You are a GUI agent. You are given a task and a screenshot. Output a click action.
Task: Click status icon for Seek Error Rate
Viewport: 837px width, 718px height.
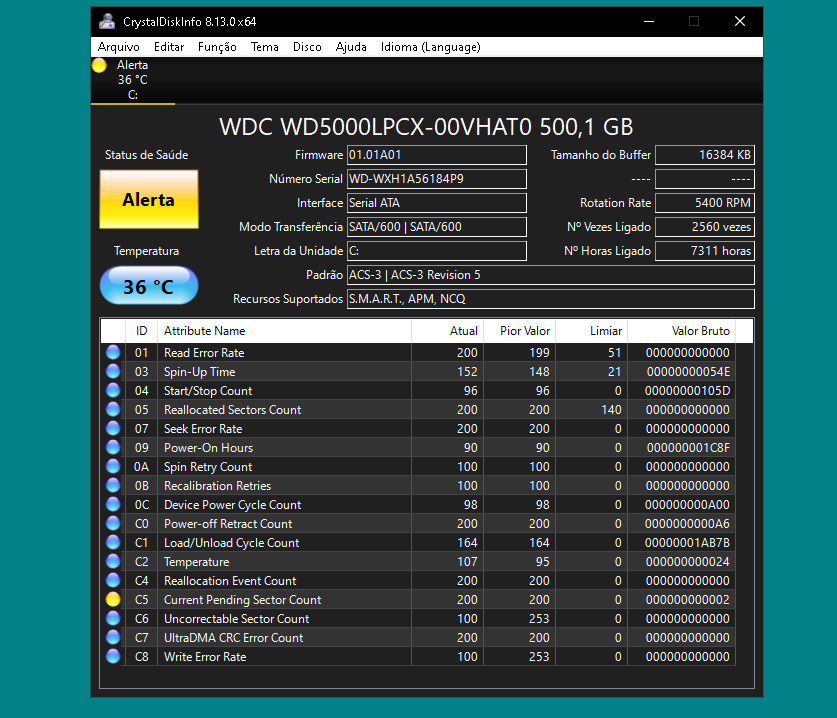[x=113, y=428]
